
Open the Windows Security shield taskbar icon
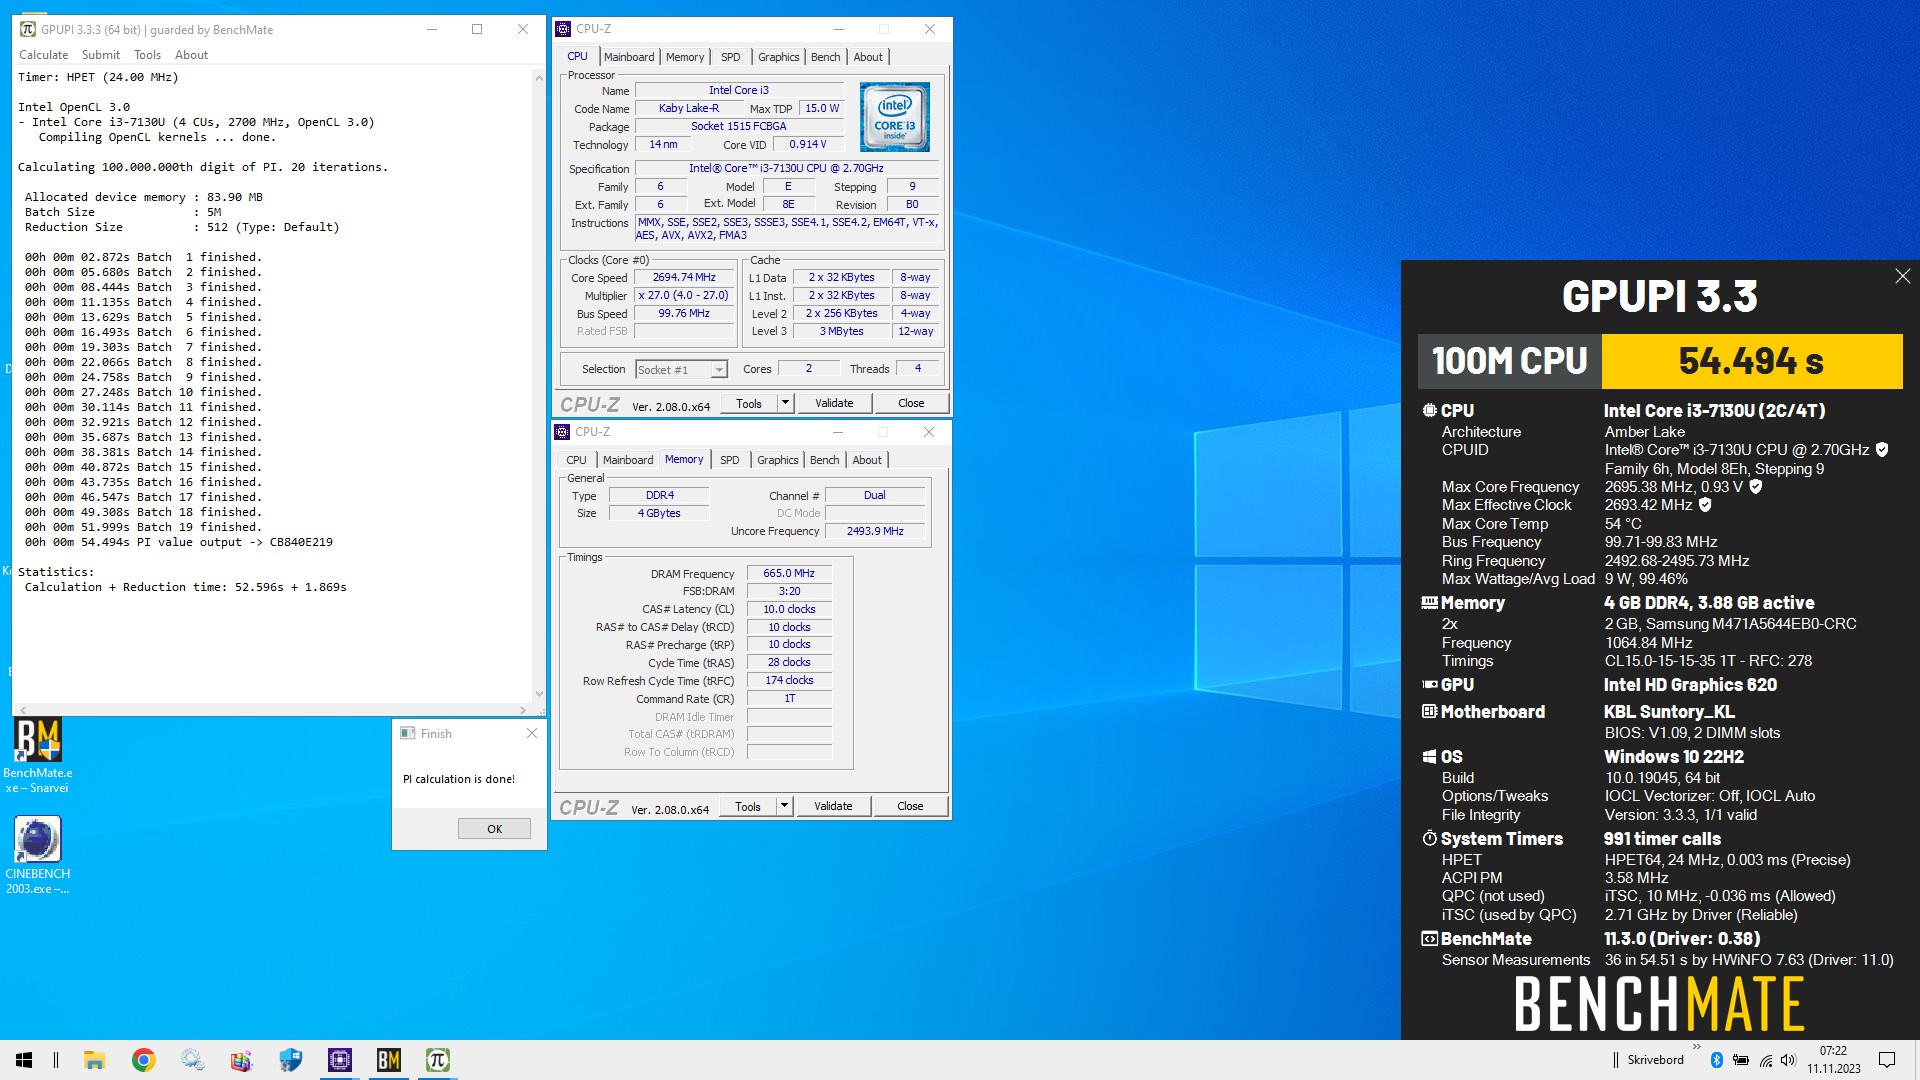pos(290,1060)
